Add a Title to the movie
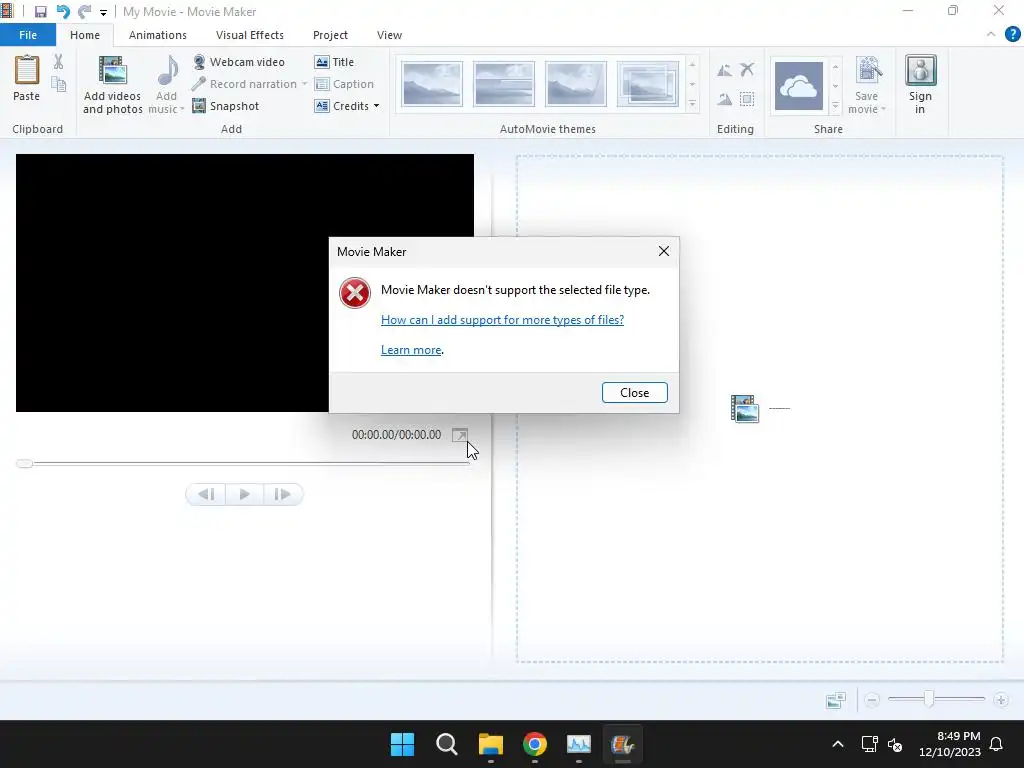Screen dimensions: 1024x768 (x=334, y=62)
